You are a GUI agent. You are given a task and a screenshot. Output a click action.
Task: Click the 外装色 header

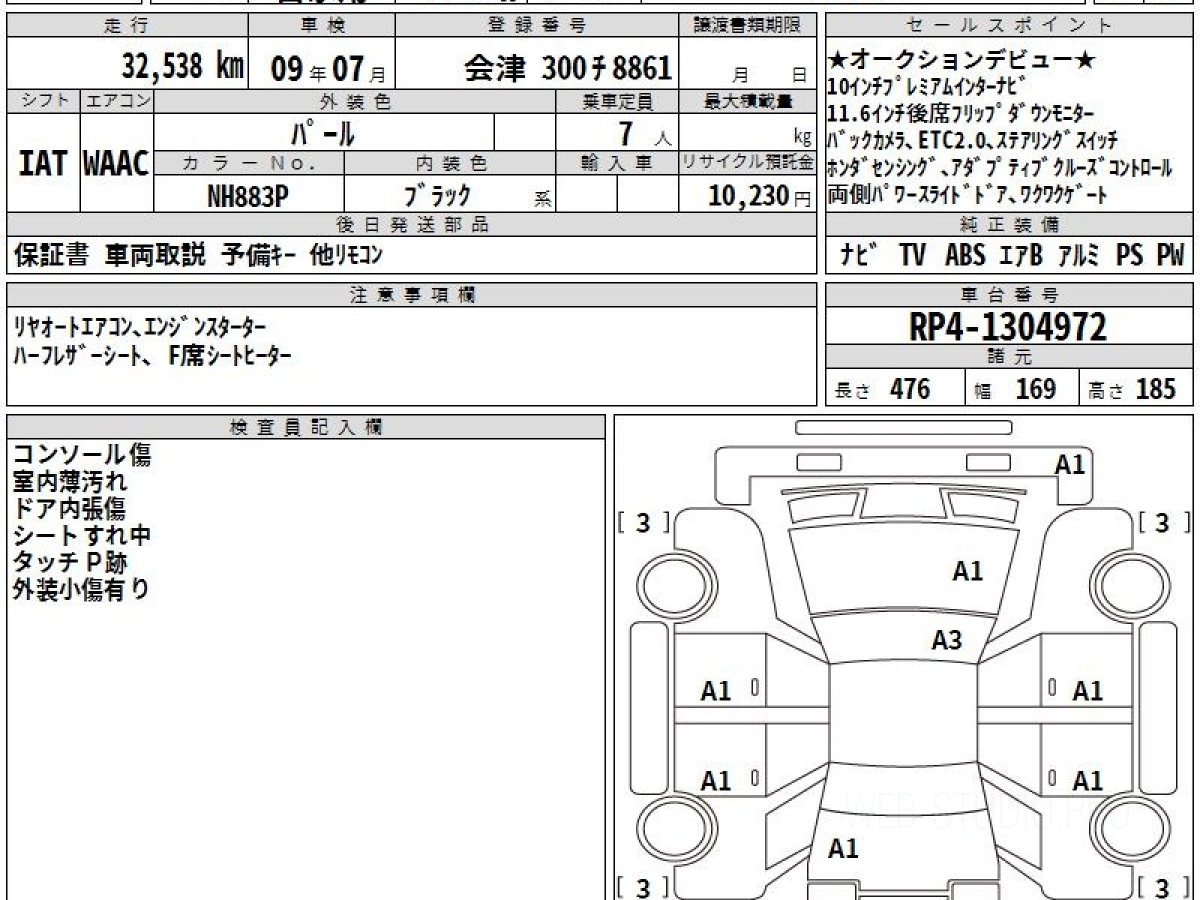(355, 101)
